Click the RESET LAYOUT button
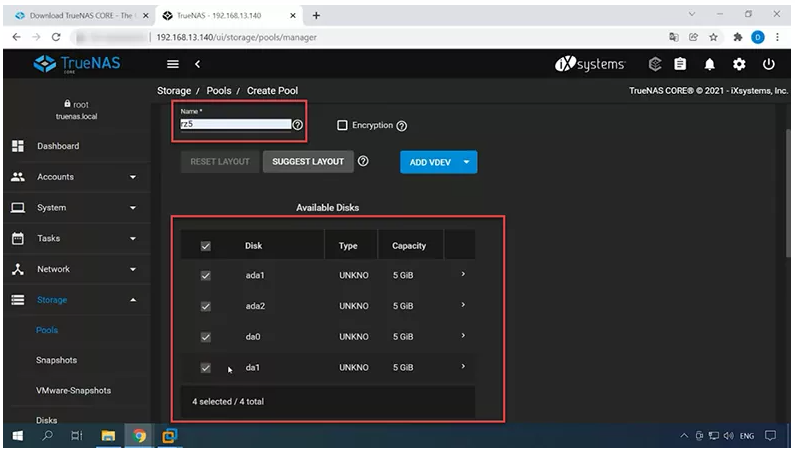Image resolution: width=795 pixels, height=454 pixels. tap(220, 161)
